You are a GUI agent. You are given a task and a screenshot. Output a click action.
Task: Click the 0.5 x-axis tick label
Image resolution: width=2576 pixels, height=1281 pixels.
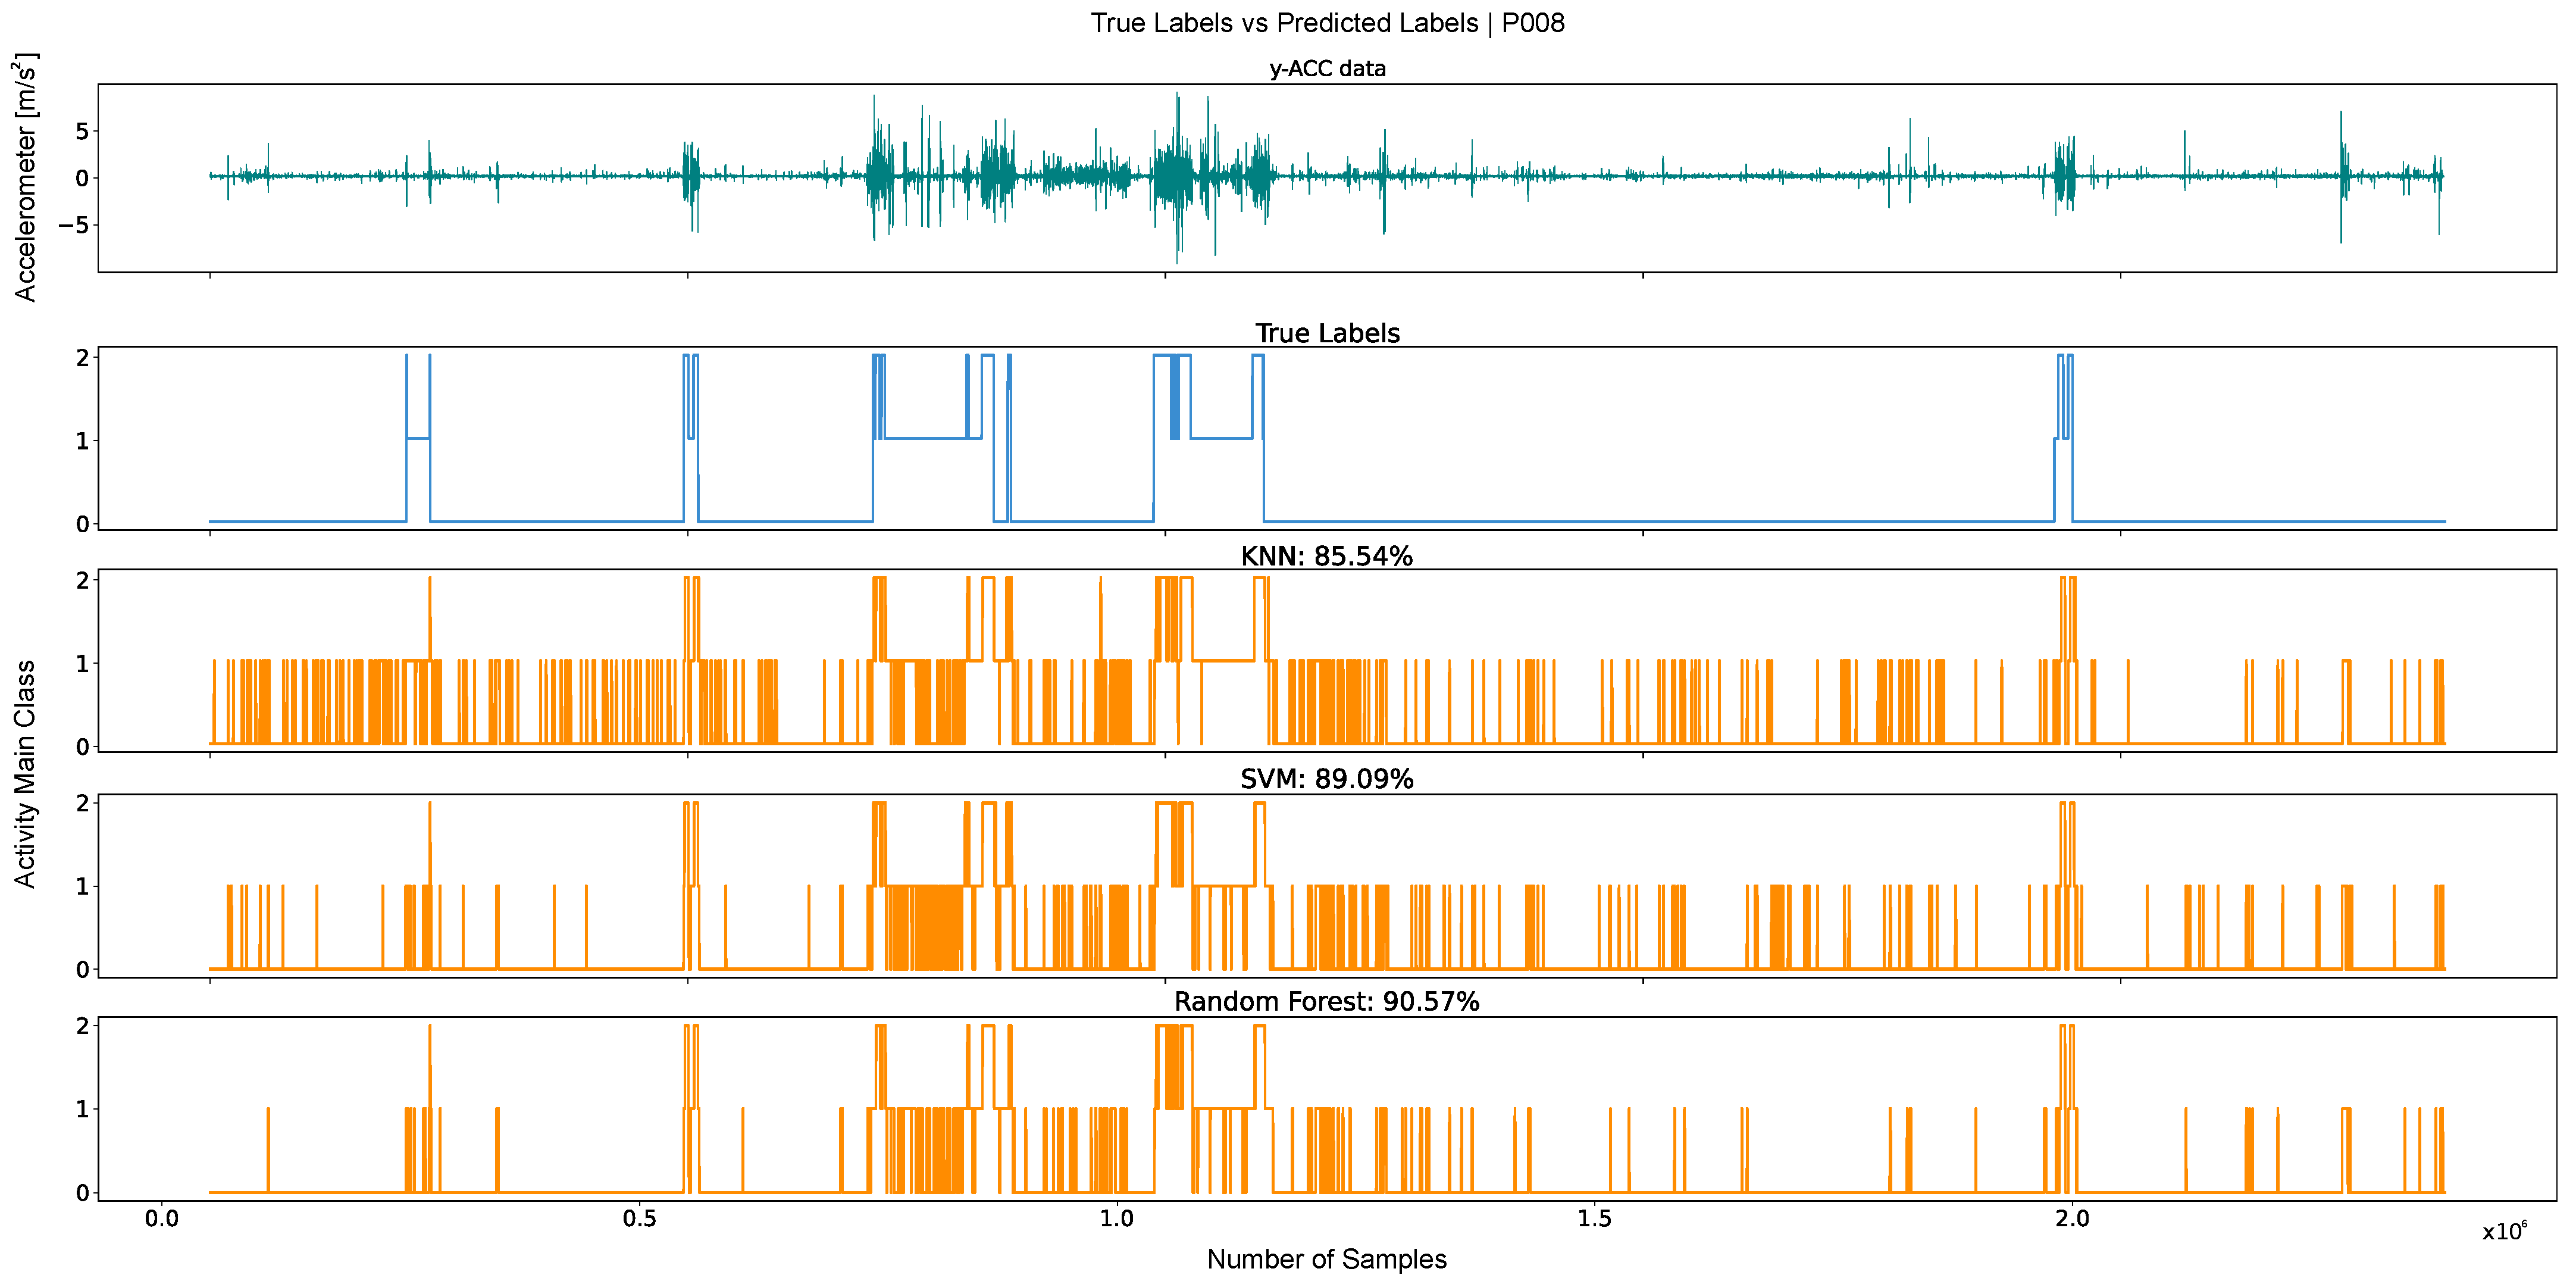point(639,1219)
